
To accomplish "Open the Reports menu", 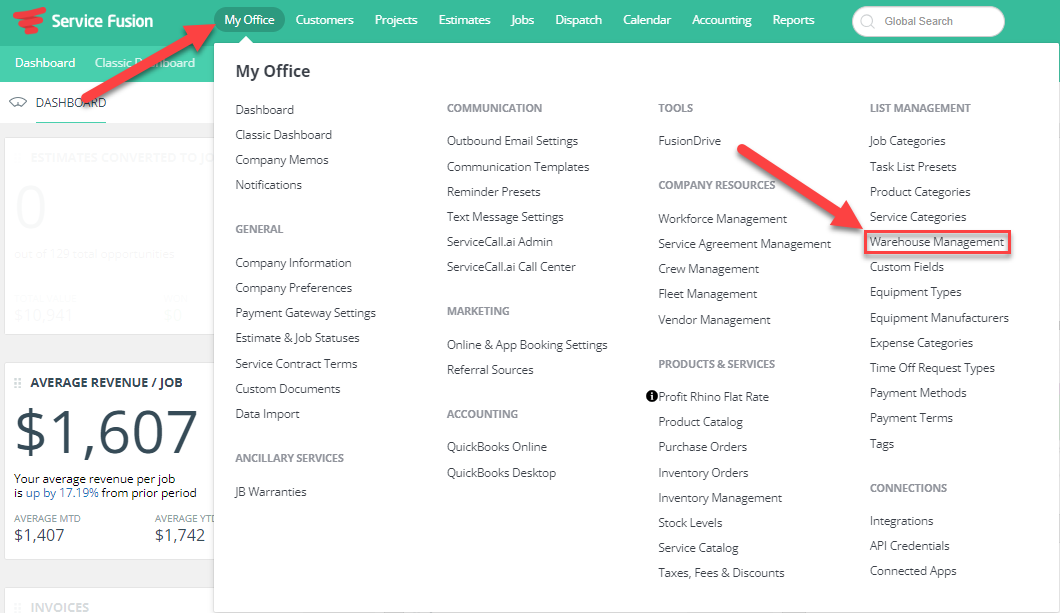I will click(x=794, y=20).
